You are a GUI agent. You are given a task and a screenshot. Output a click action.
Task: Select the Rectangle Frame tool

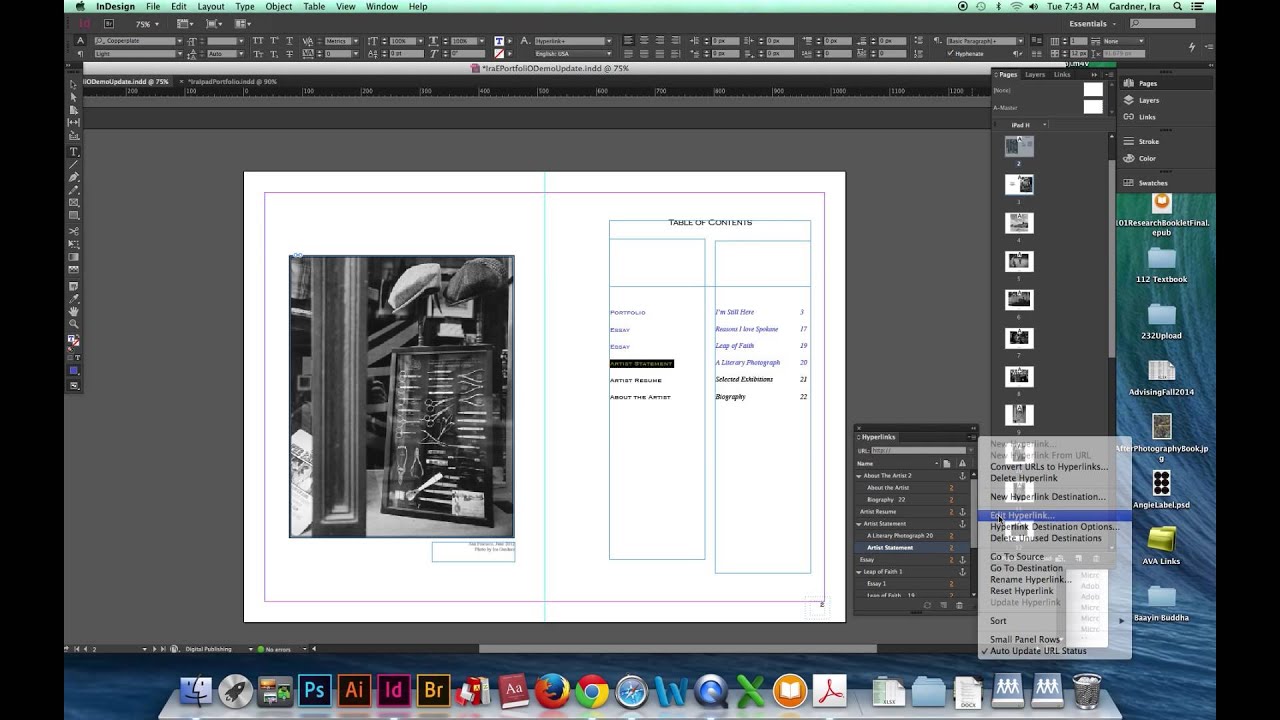pyautogui.click(x=74, y=202)
